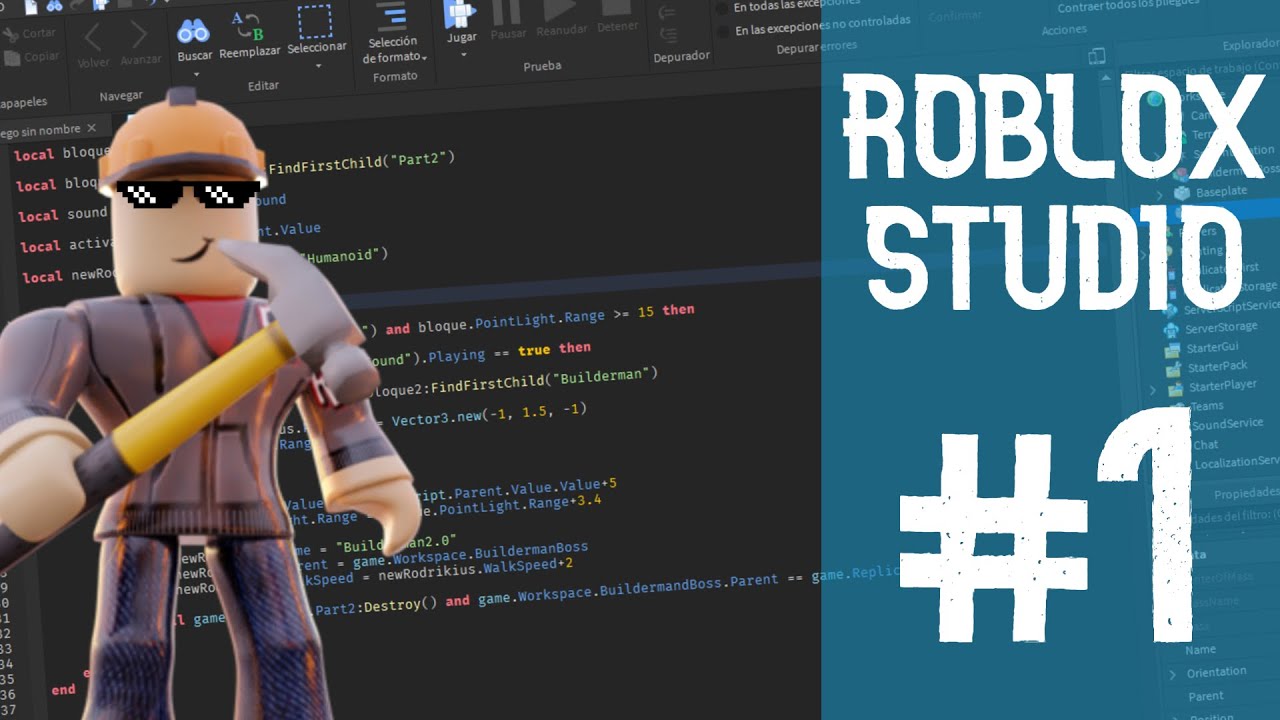The image size is (1280, 720).
Task: Click the Buscar binoculars icon
Action: [192, 30]
